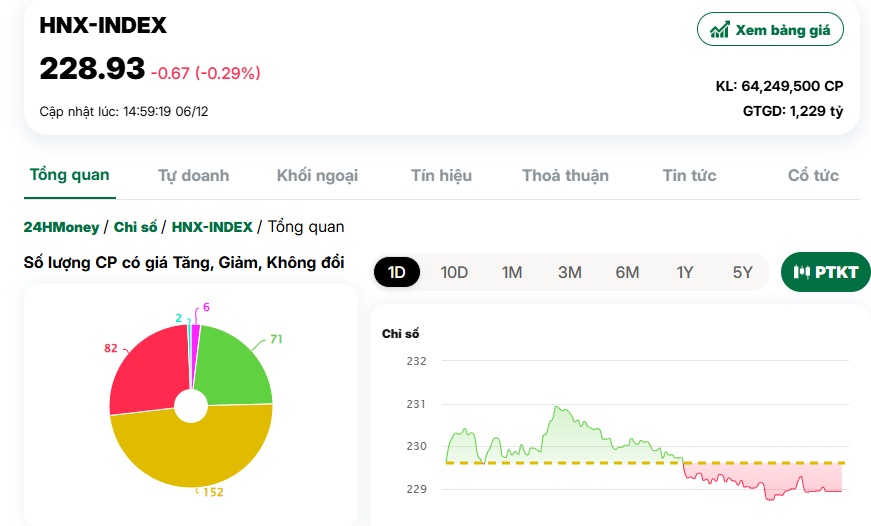Click the yellow dashed reference line on the chart
This screenshot has width=871, height=526.
click(x=644, y=463)
